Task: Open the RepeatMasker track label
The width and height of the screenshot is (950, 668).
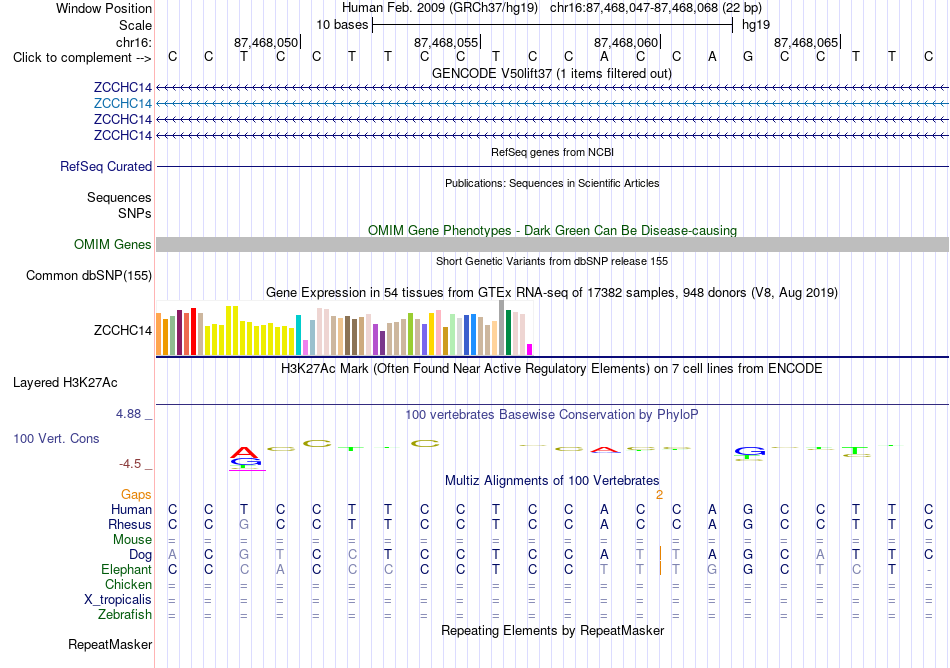Action: tap(110, 644)
